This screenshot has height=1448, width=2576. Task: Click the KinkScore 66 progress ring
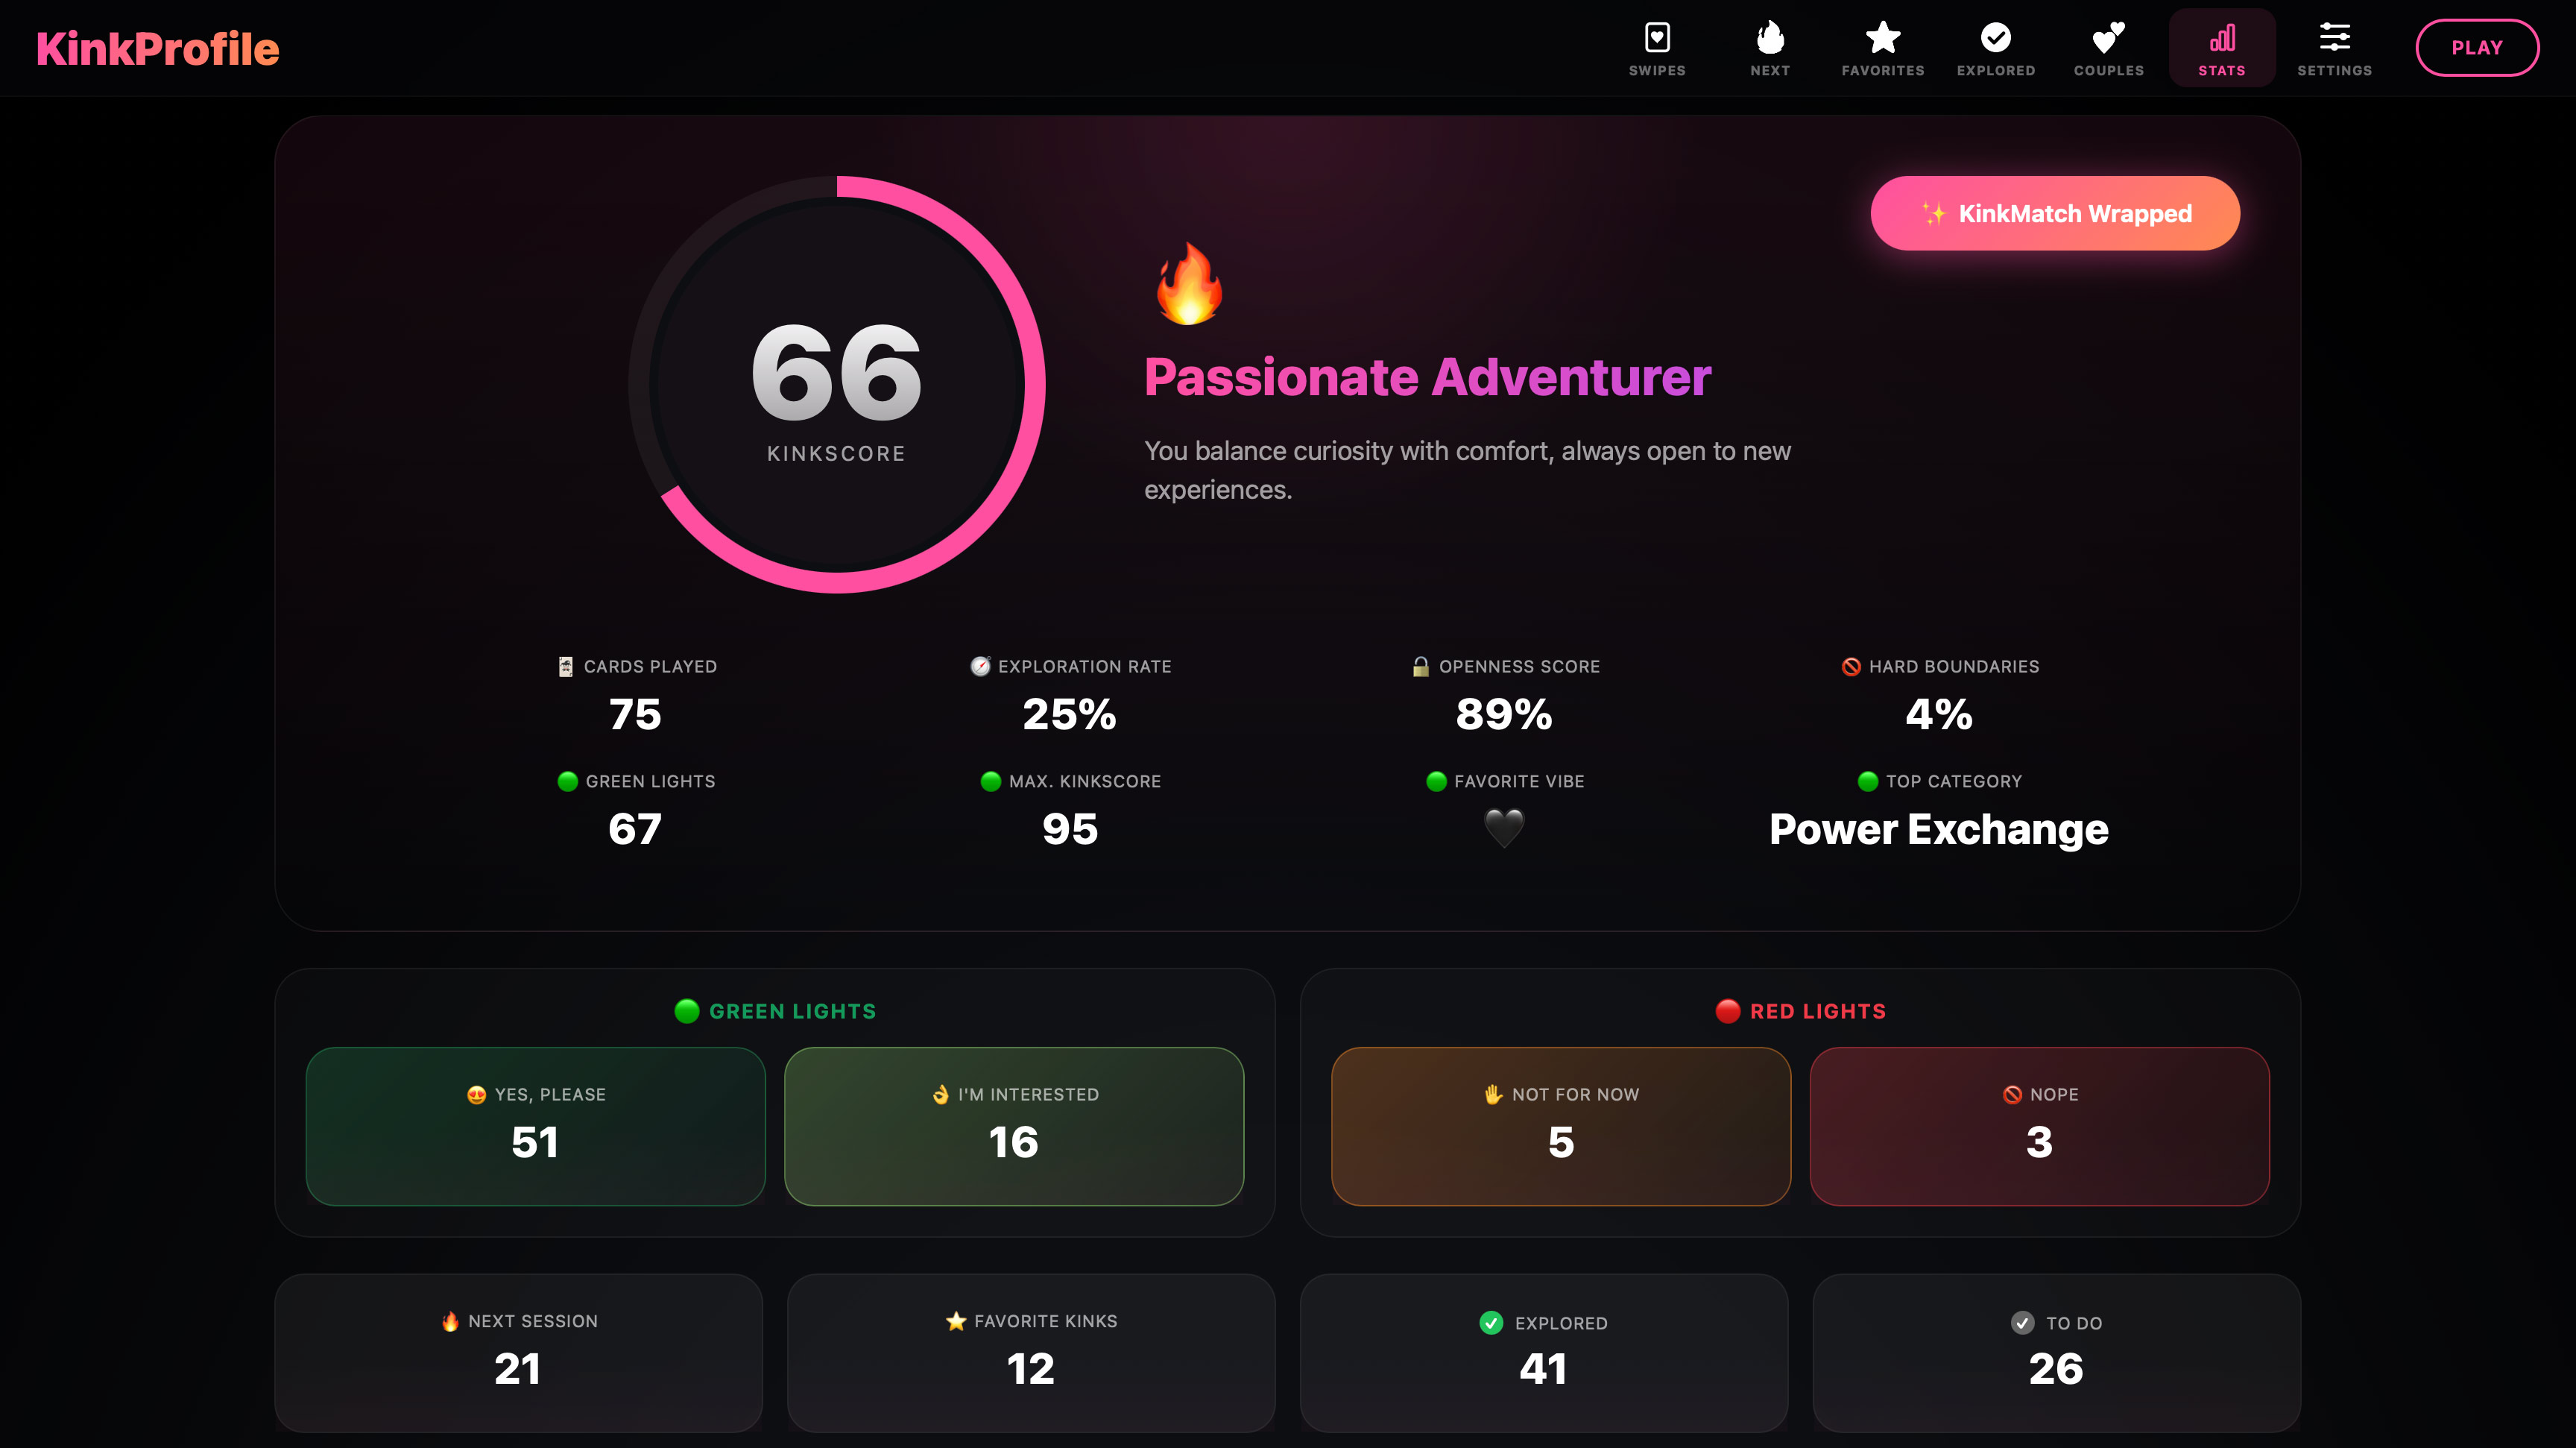coord(836,385)
